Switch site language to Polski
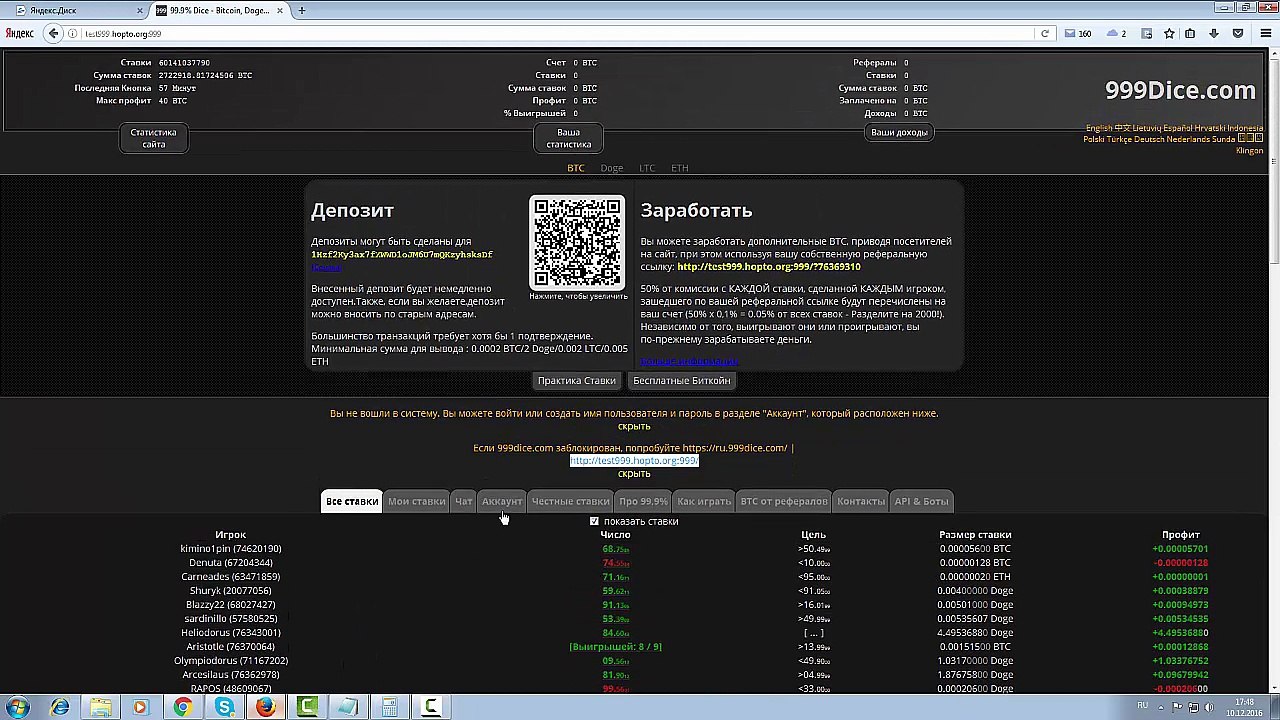The width and height of the screenshot is (1280, 720). 1096,139
